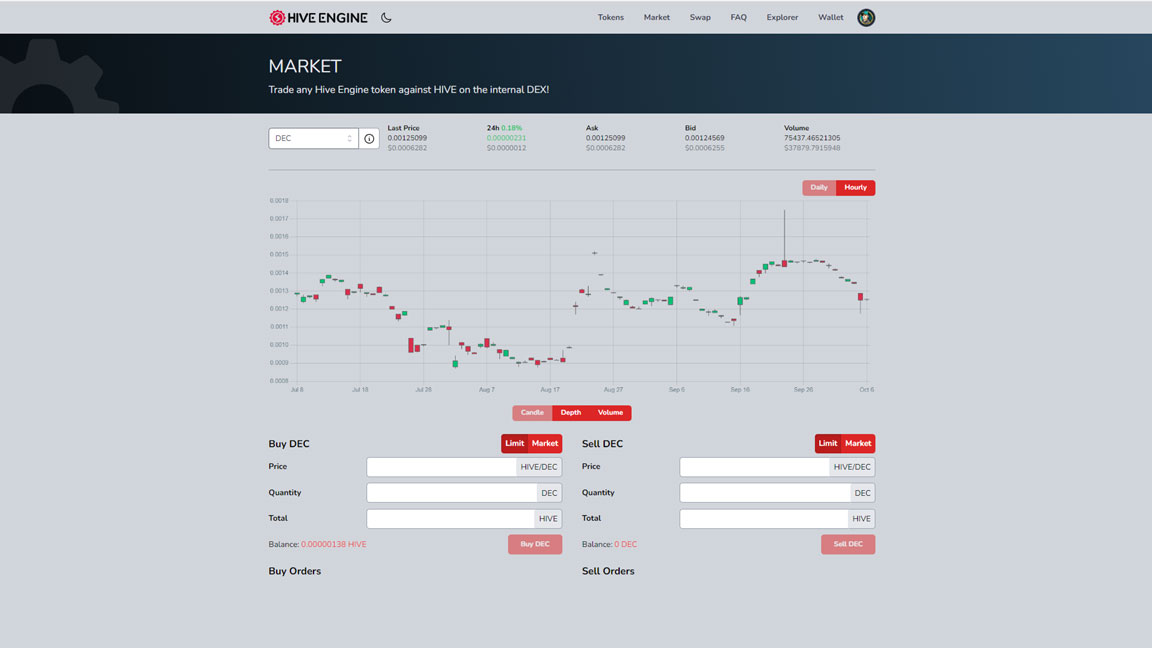Show the Depth chart
Image resolution: width=1152 pixels, height=648 pixels.
tap(571, 413)
